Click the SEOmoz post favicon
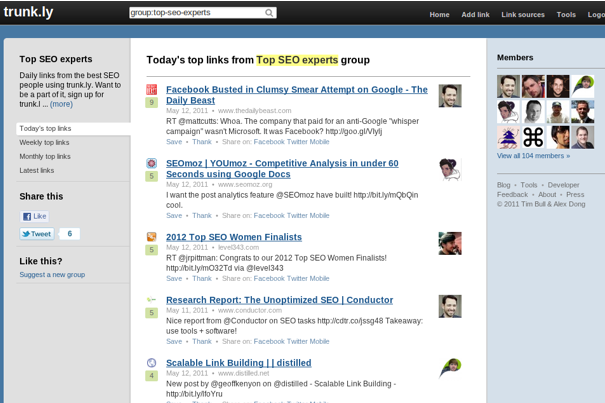Image resolution: width=605 pixels, height=403 pixels. coord(151,163)
